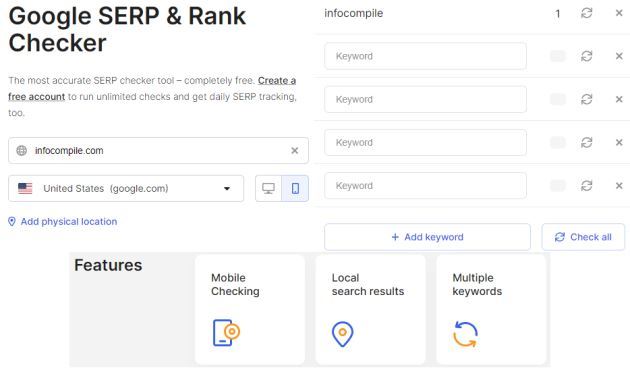Open United States (google.com) country dropdown
The height and width of the screenshot is (374, 630).
[126, 188]
